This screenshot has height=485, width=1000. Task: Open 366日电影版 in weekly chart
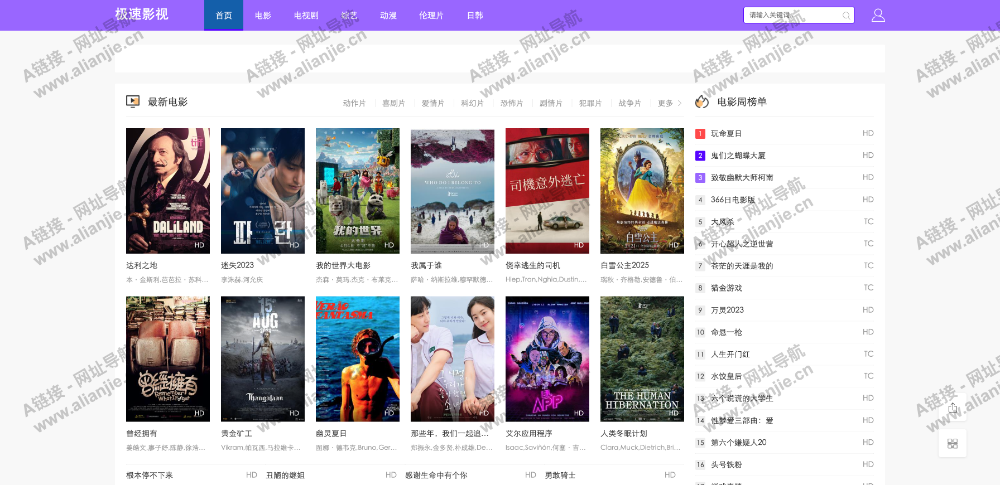pos(733,200)
